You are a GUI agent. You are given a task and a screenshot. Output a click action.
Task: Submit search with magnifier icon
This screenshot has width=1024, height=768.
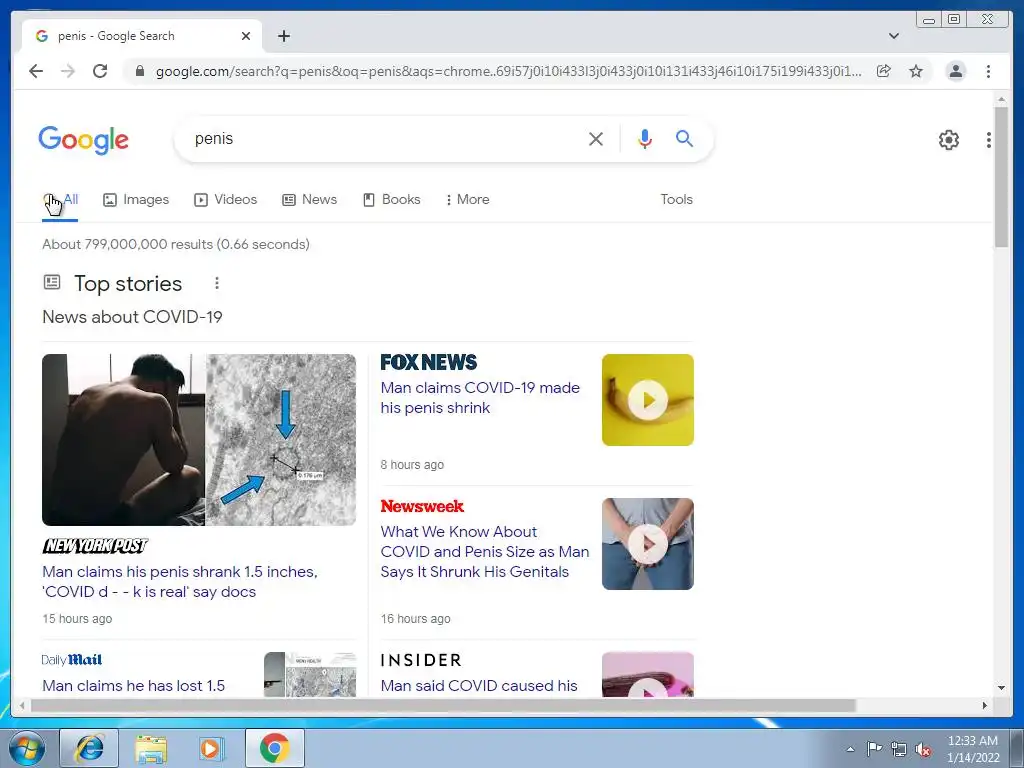pos(684,138)
